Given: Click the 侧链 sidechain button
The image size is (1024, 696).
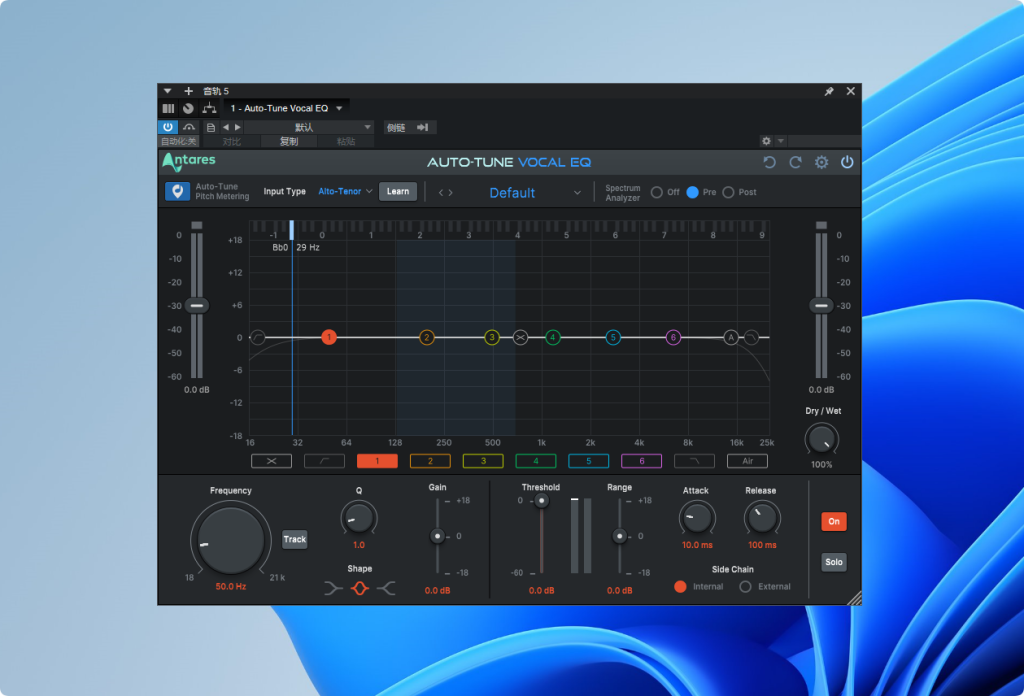Looking at the screenshot, I should (396, 127).
